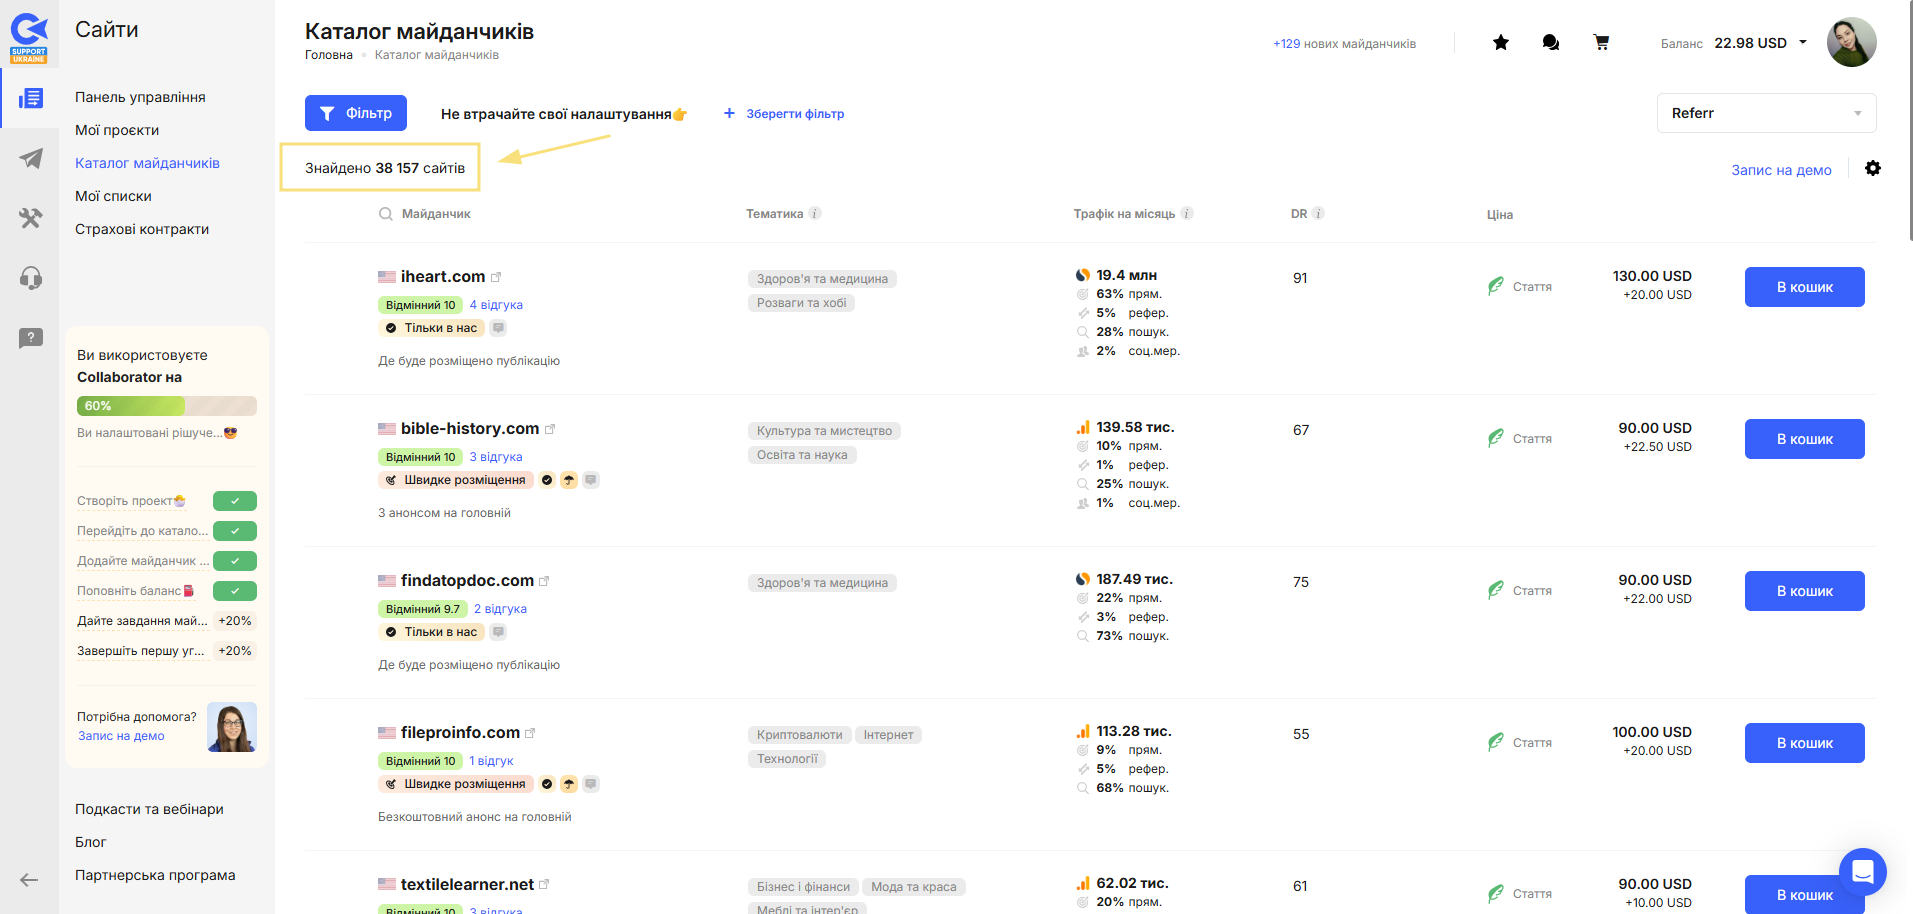Collapse sidebar with the left arrow
The height and width of the screenshot is (914, 1913).
29,880
